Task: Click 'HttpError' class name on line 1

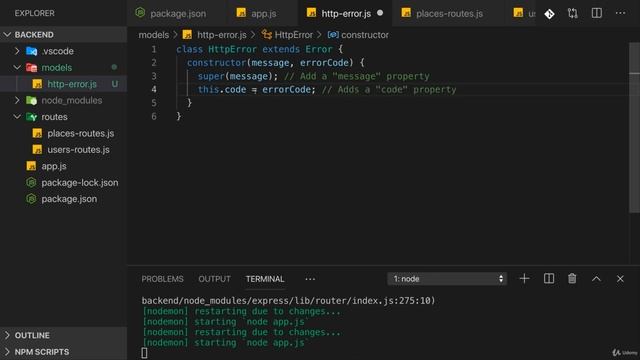Action: pos(232,49)
